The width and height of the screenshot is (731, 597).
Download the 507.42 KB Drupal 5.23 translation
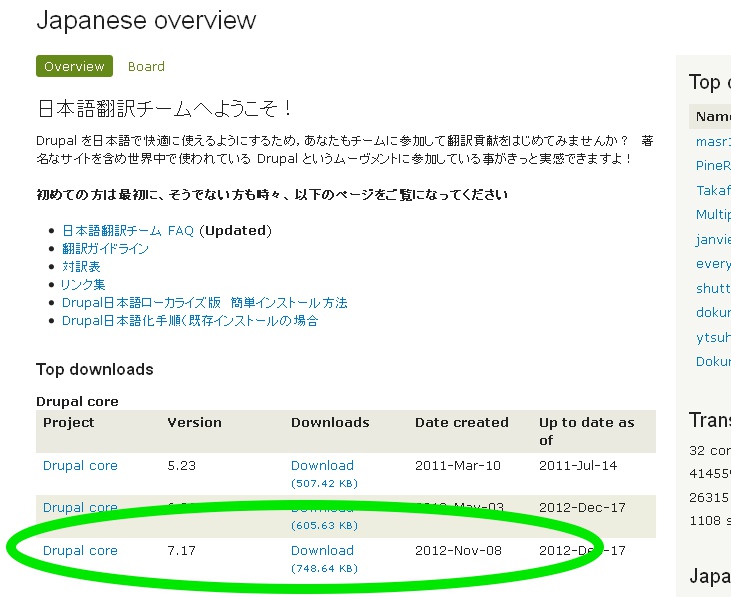pyautogui.click(x=322, y=465)
